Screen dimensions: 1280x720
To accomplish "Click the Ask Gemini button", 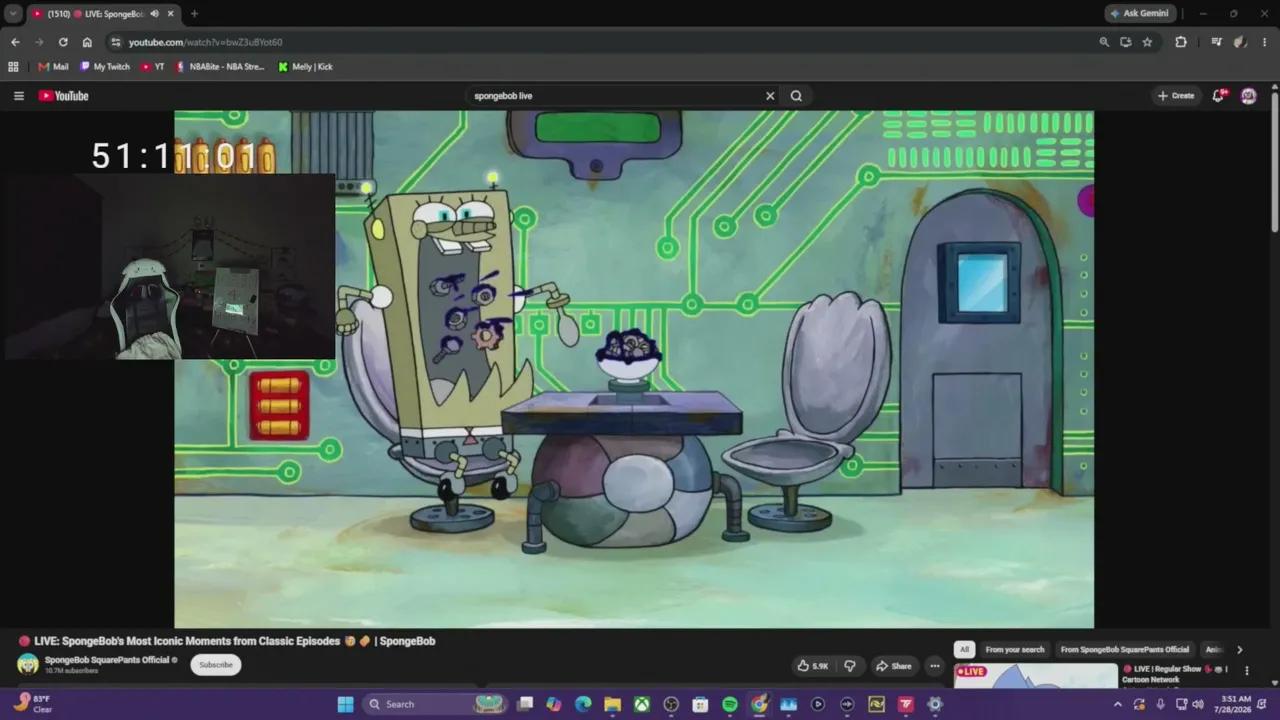I will 1139,13.
